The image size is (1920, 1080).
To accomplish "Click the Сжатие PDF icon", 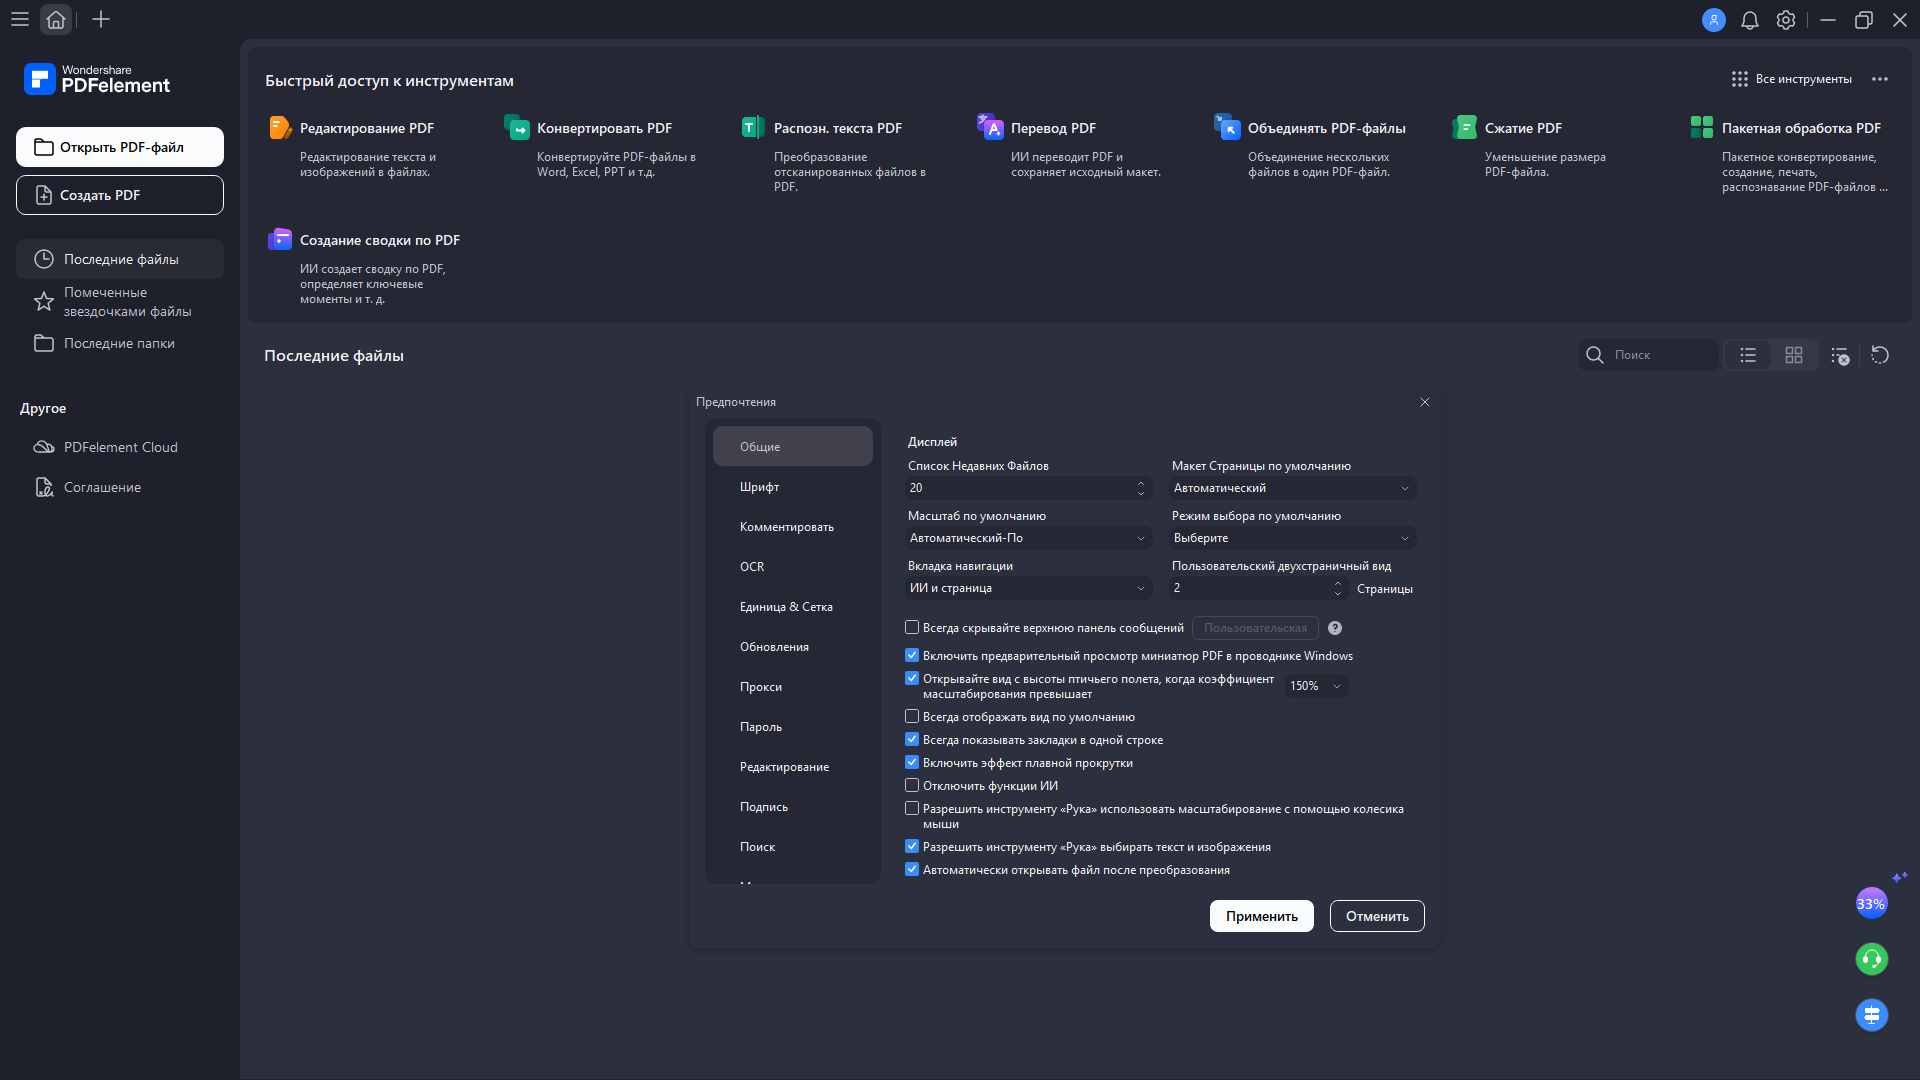I will pyautogui.click(x=1464, y=128).
